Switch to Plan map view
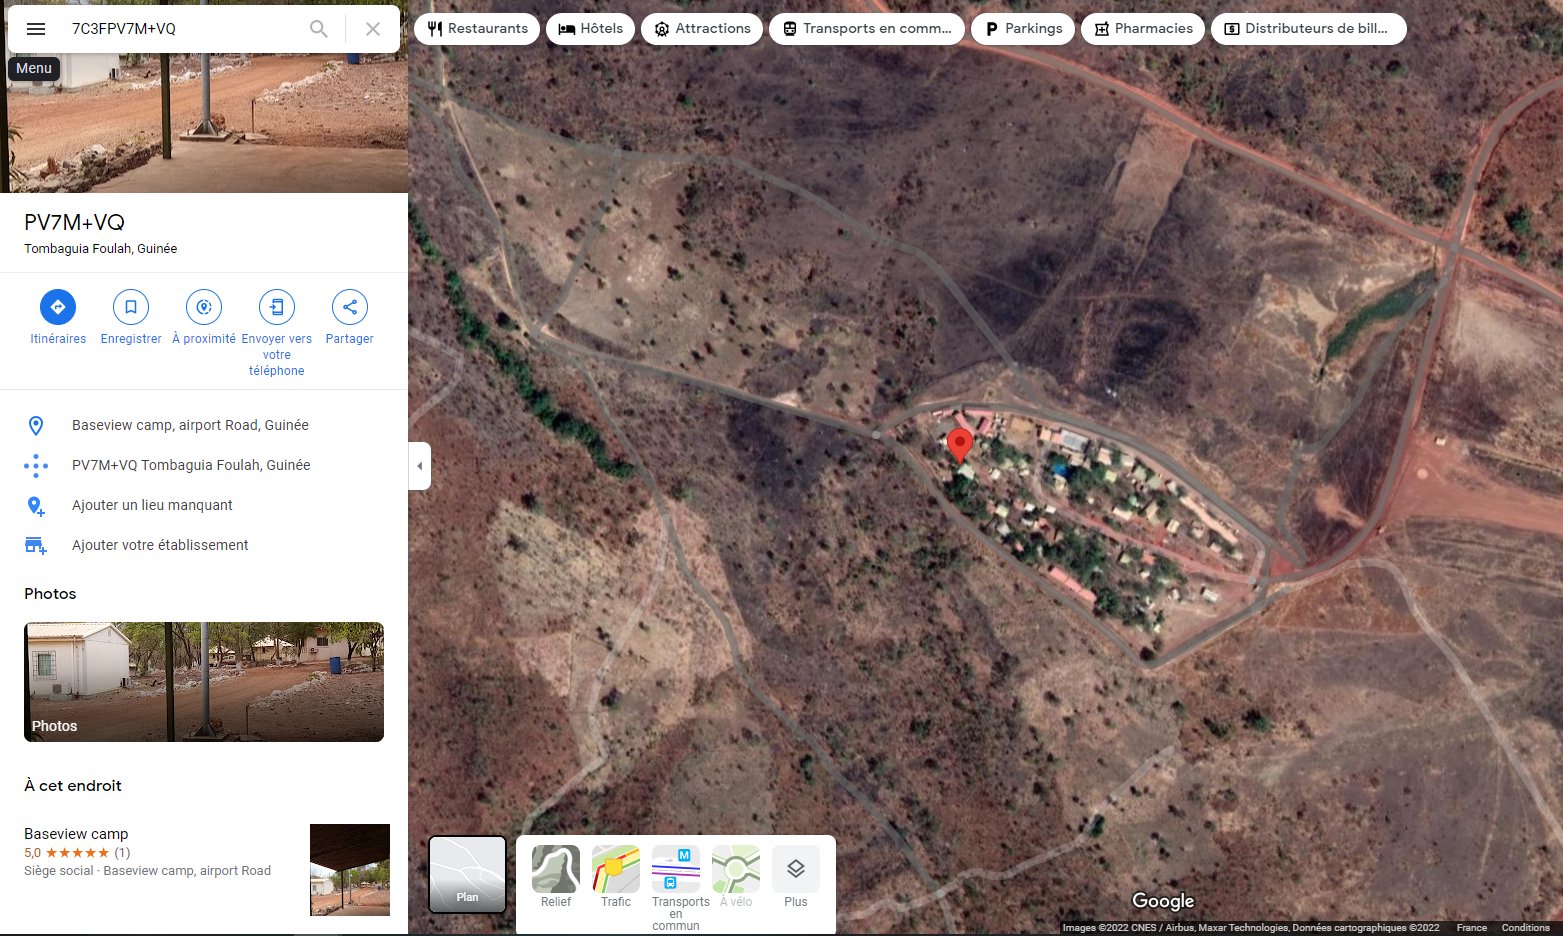 tap(467, 875)
